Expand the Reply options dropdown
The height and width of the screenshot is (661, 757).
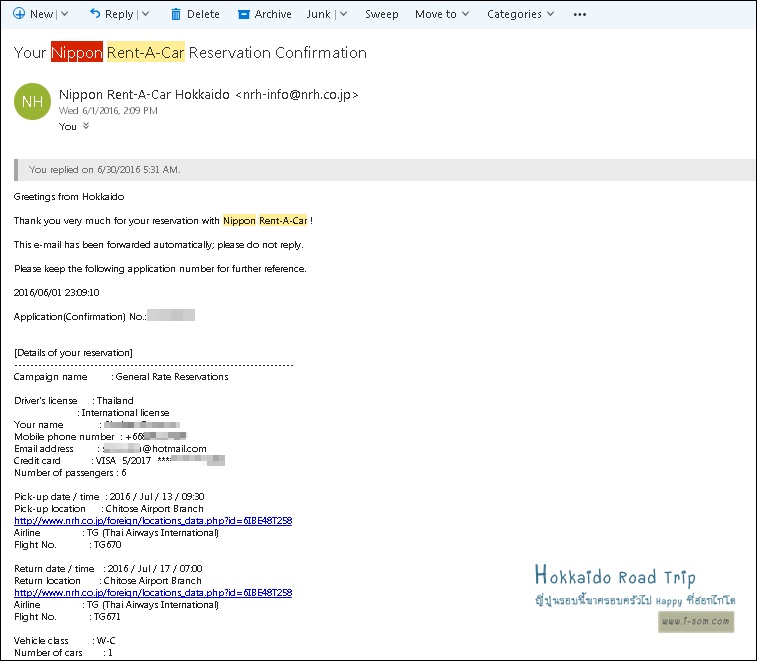[x=145, y=14]
